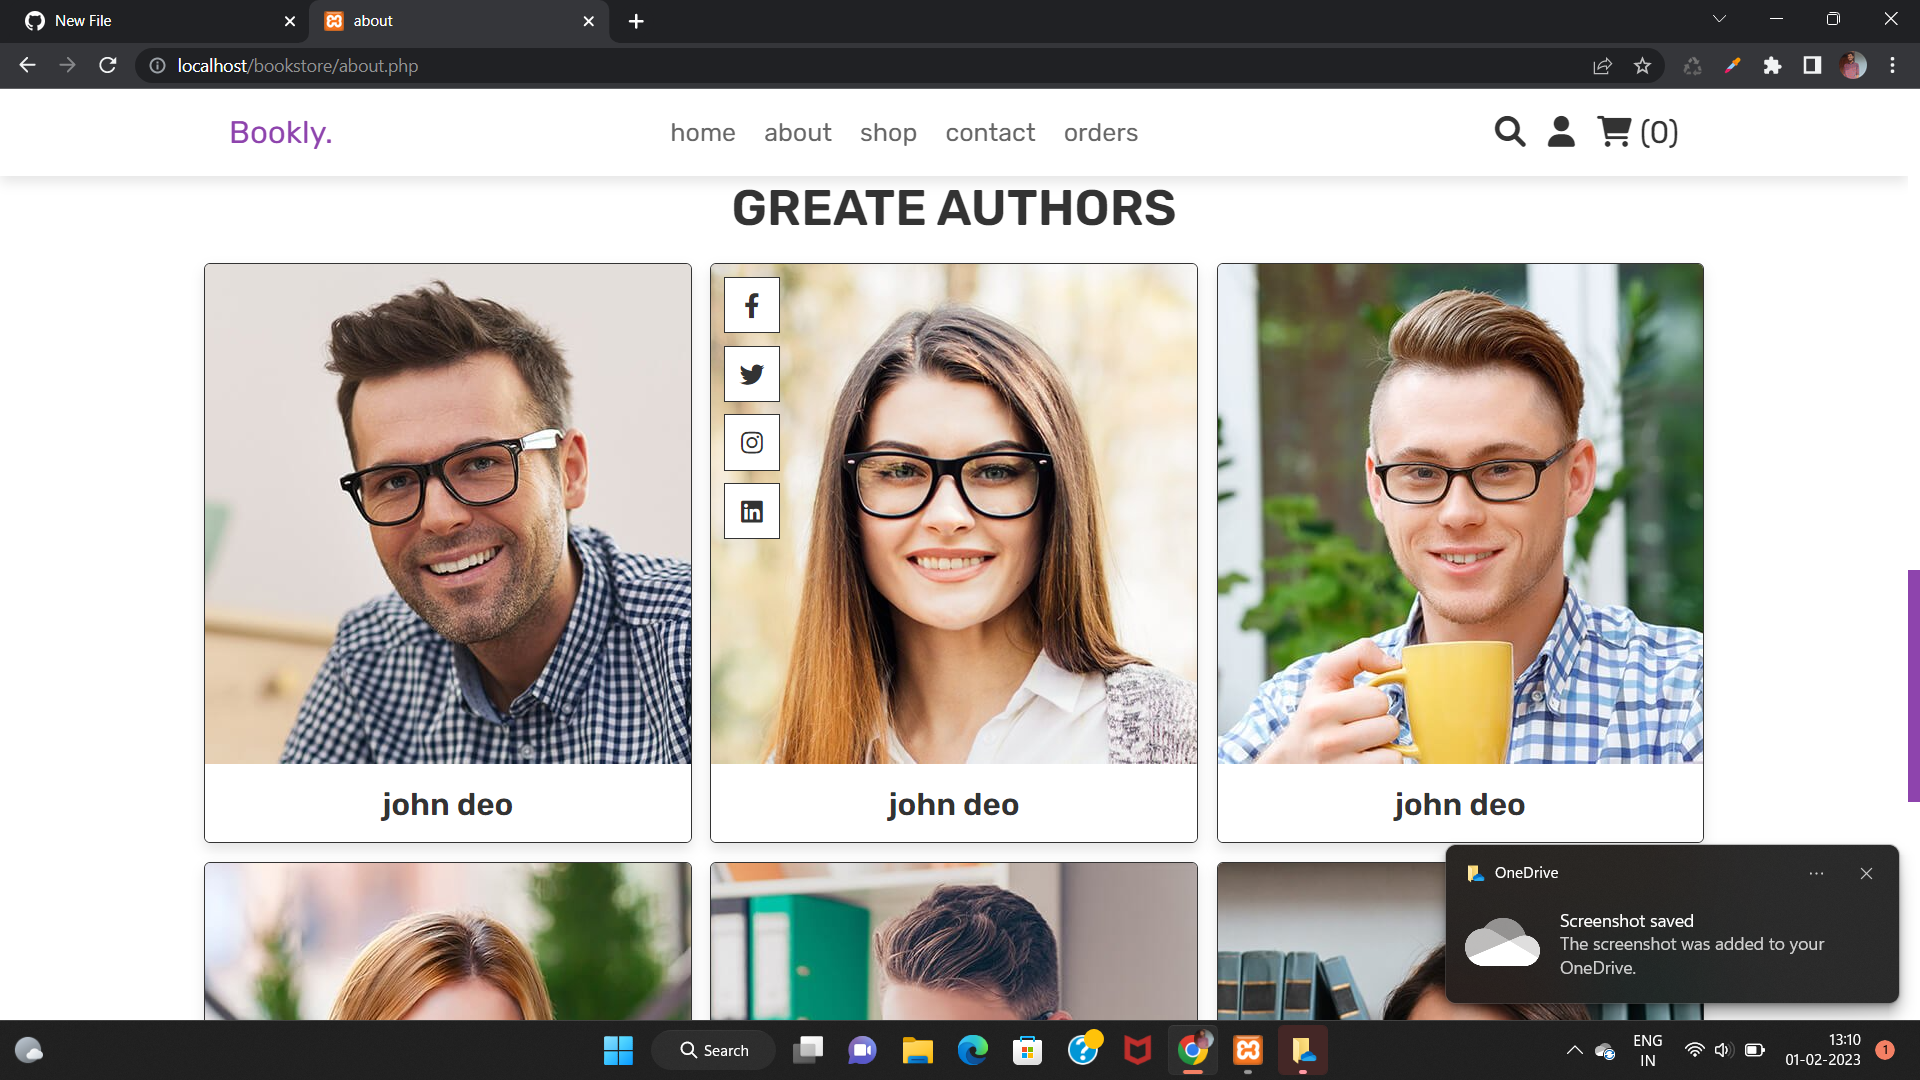Image resolution: width=1920 pixels, height=1080 pixels.
Task: Open McAfee from the taskbar
Action: click(x=1137, y=1050)
